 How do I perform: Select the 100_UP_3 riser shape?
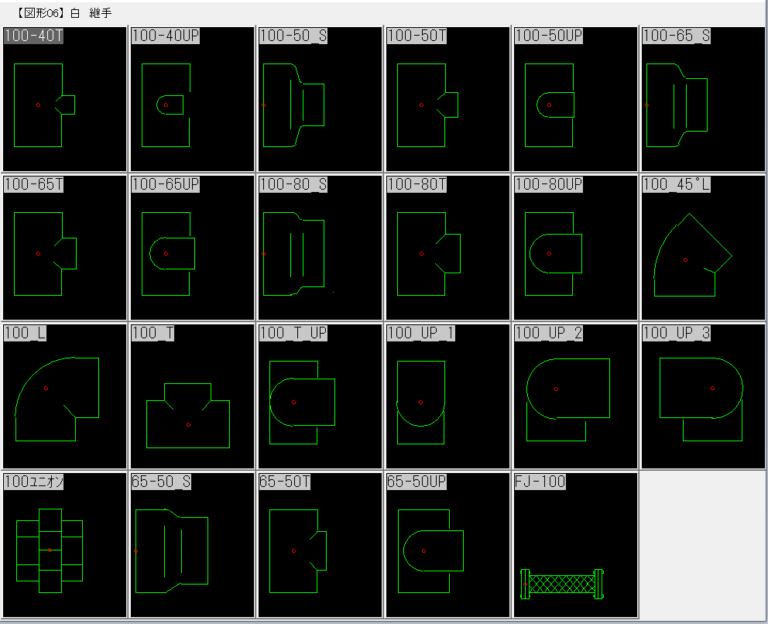pos(703,396)
